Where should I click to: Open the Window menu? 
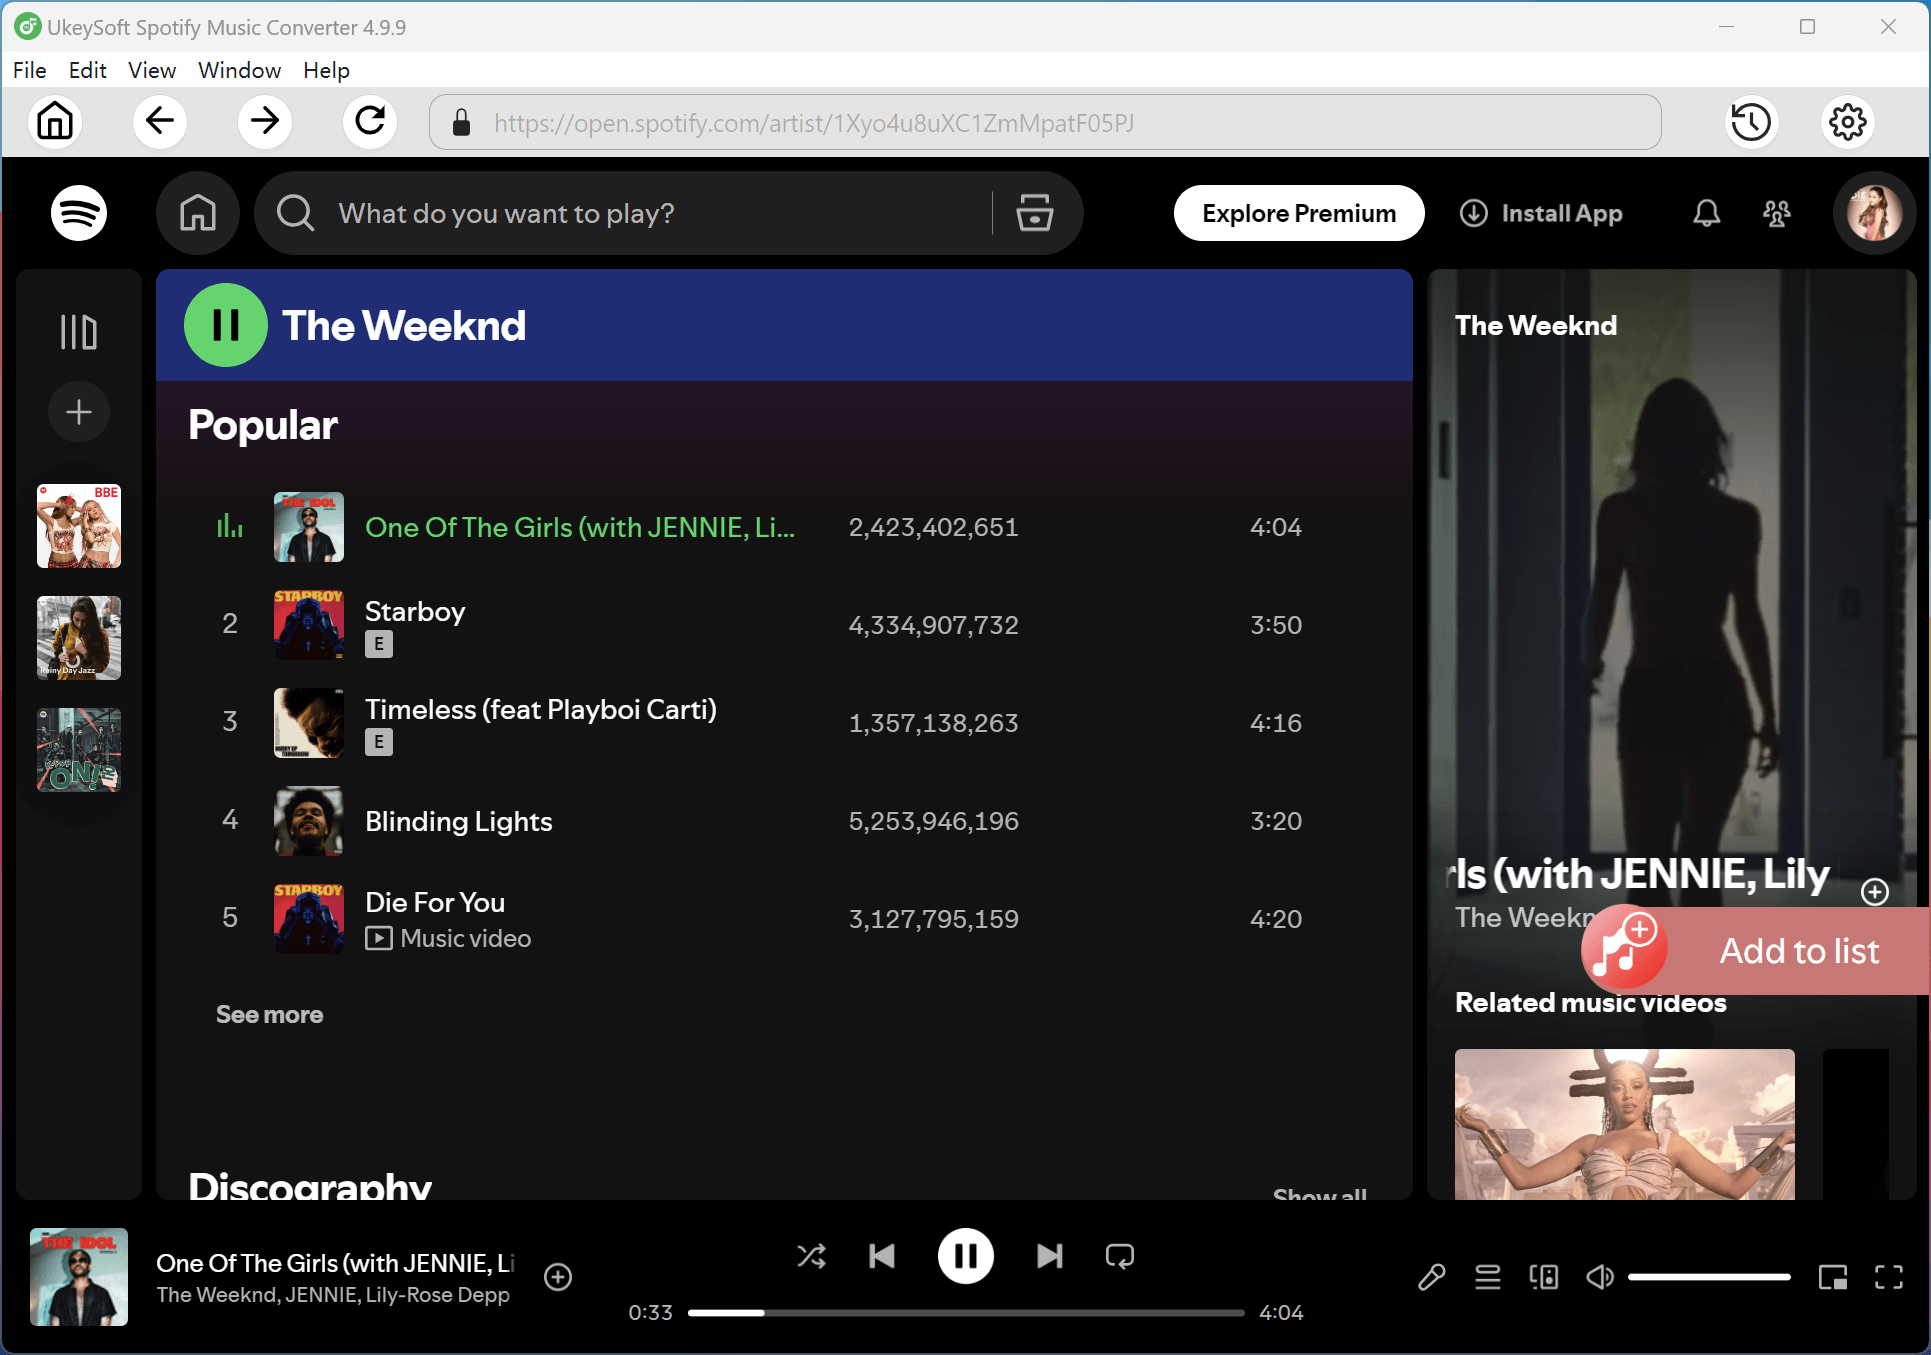[x=239, y=70]
